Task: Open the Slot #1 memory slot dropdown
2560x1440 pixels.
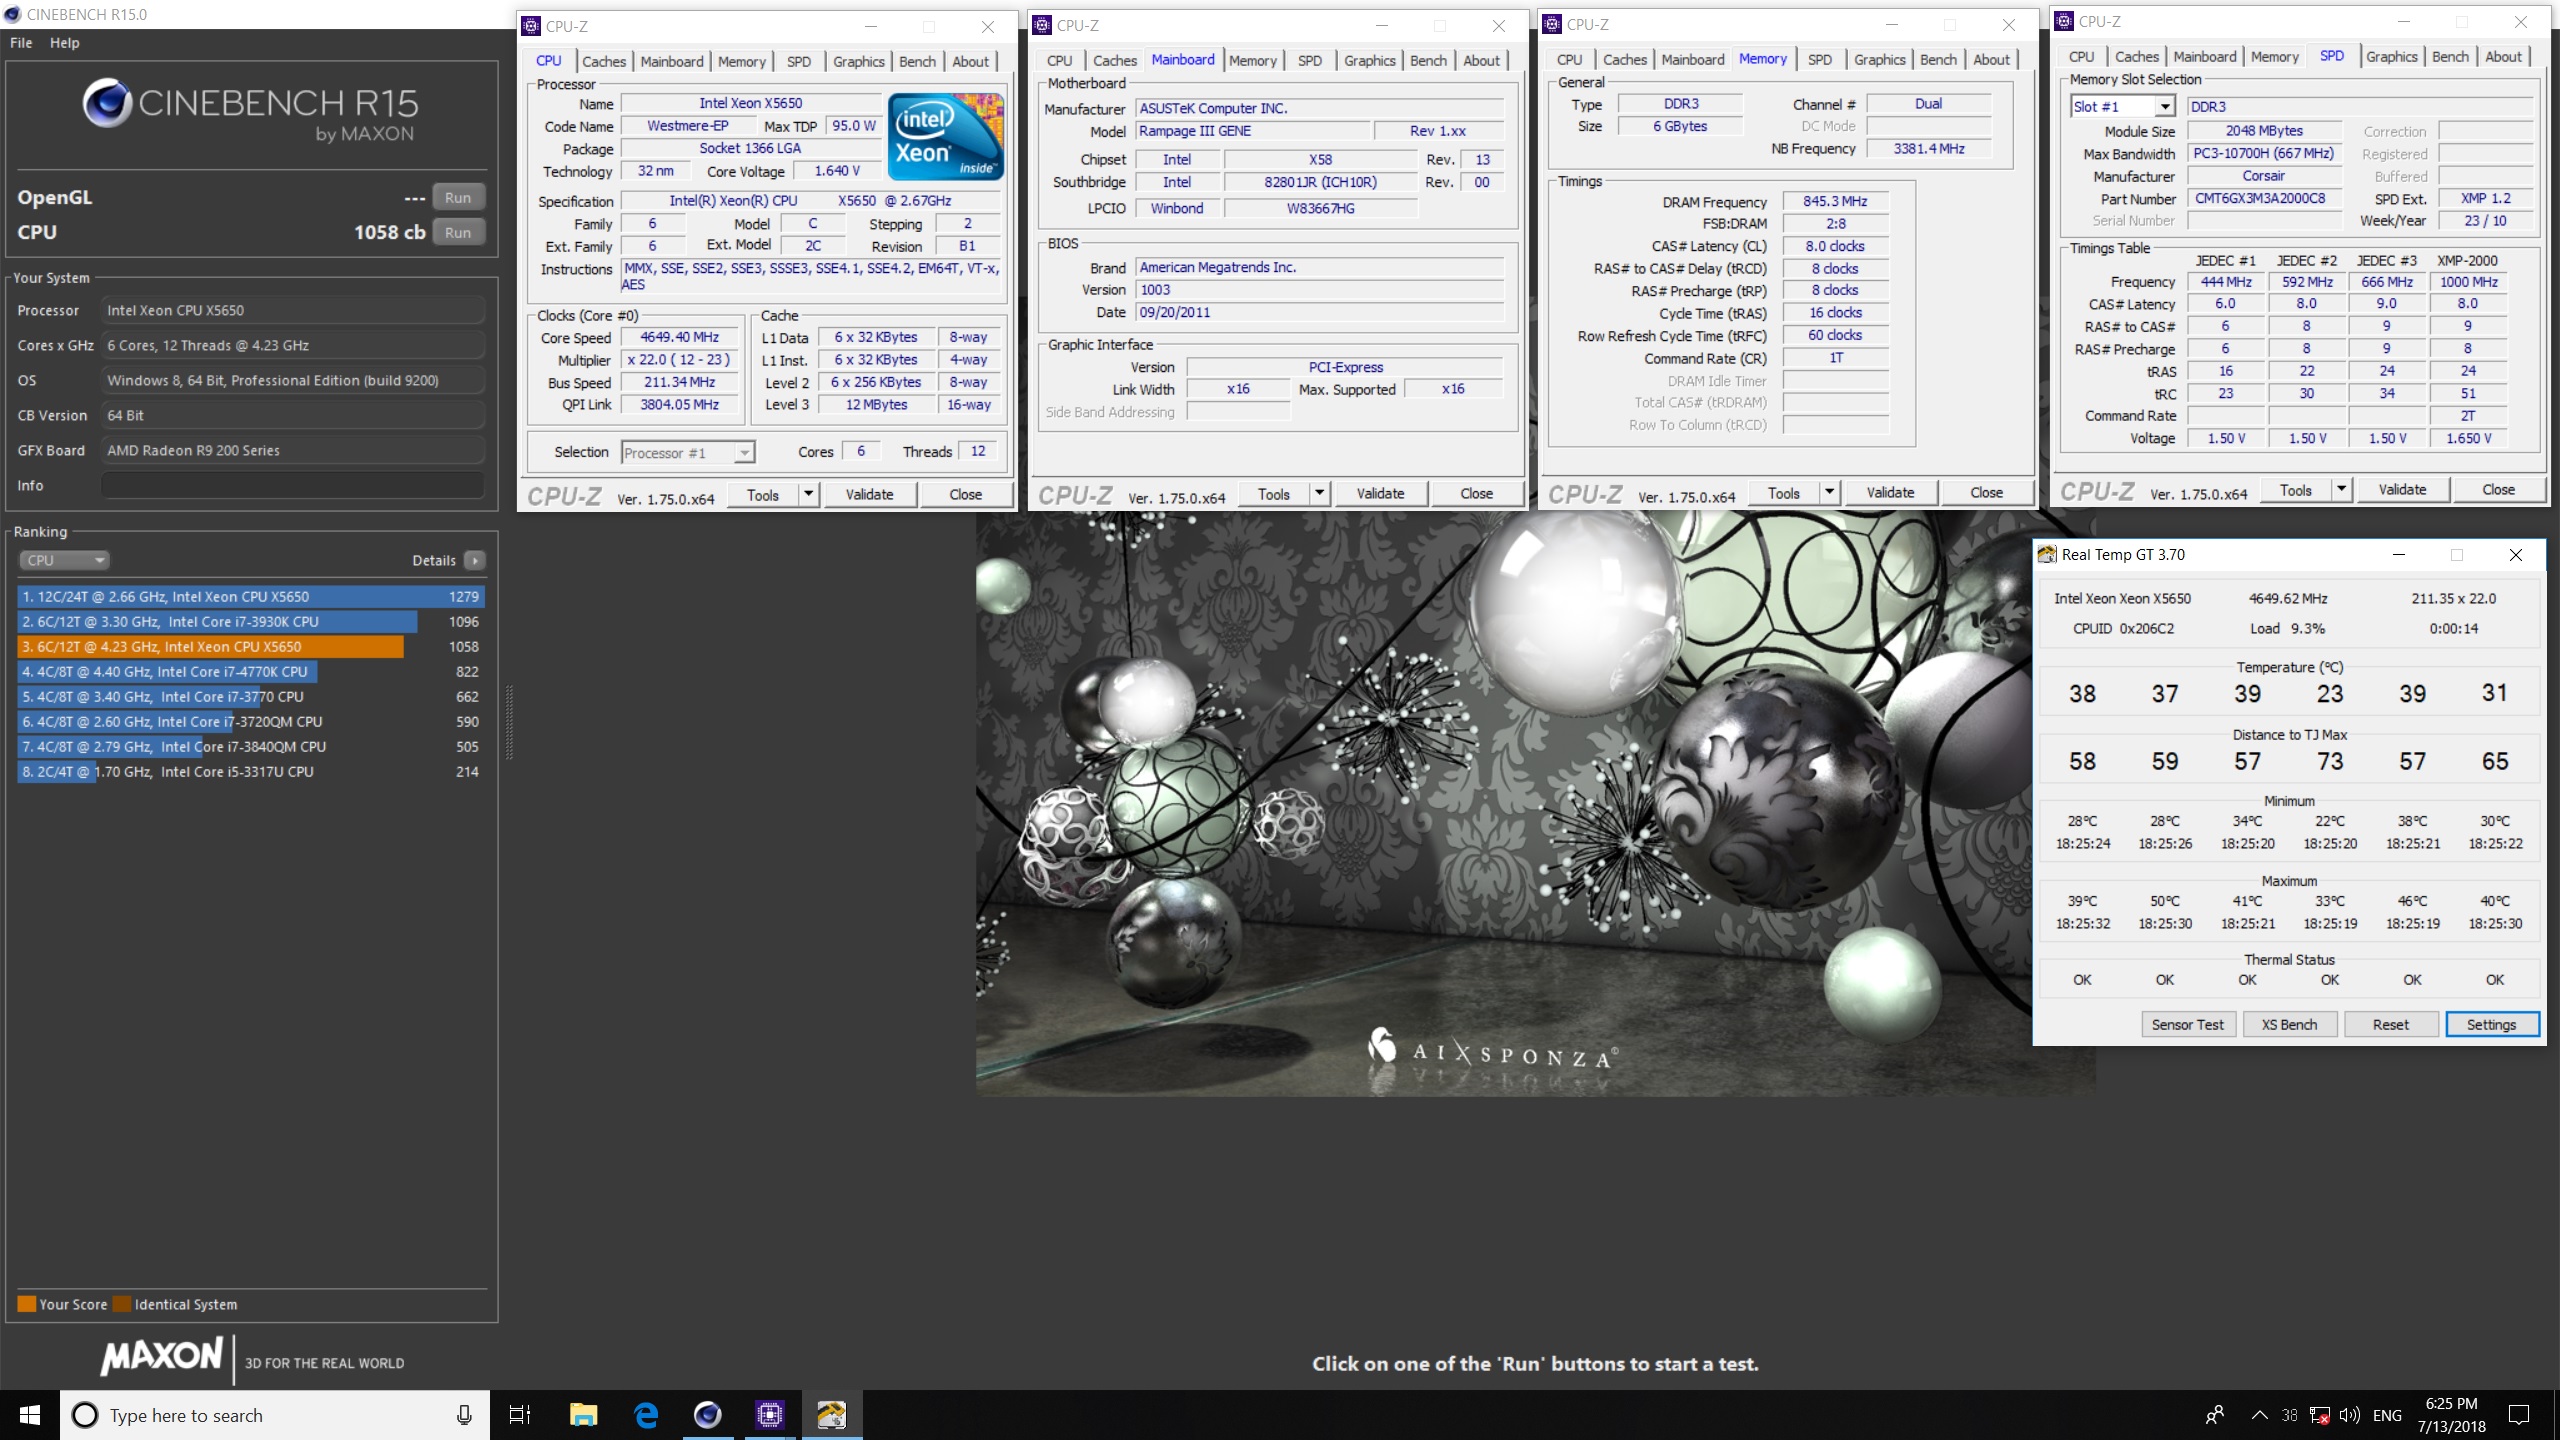Action: tap(2123, 106)
